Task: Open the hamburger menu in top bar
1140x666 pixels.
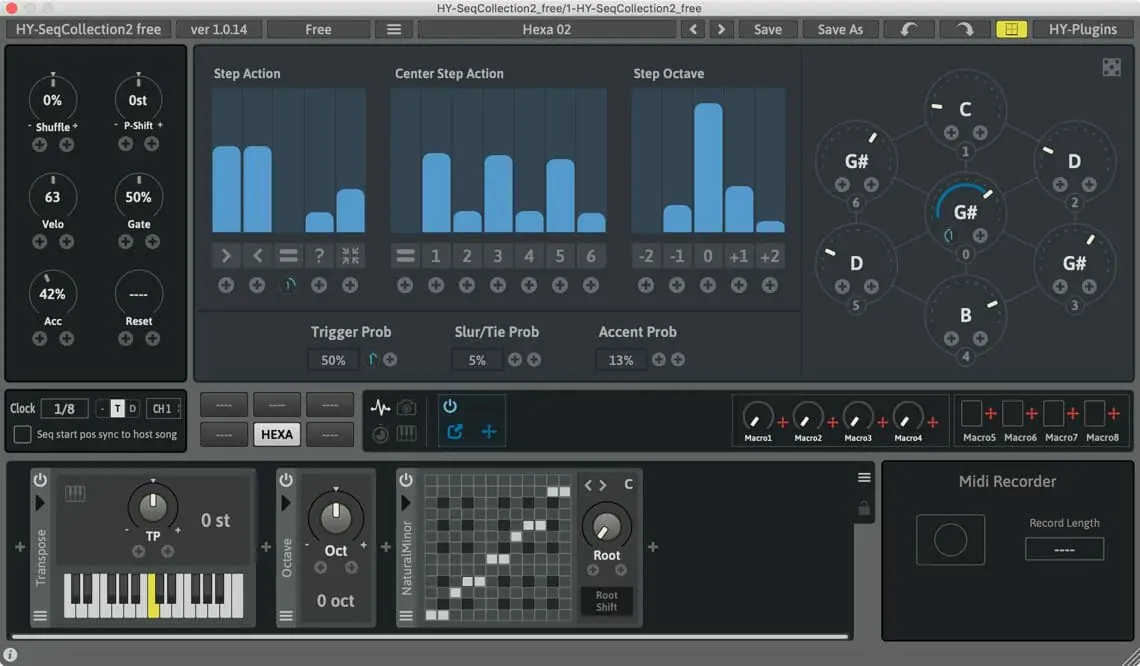Action: pyautogui.click(x=394, y=29)
